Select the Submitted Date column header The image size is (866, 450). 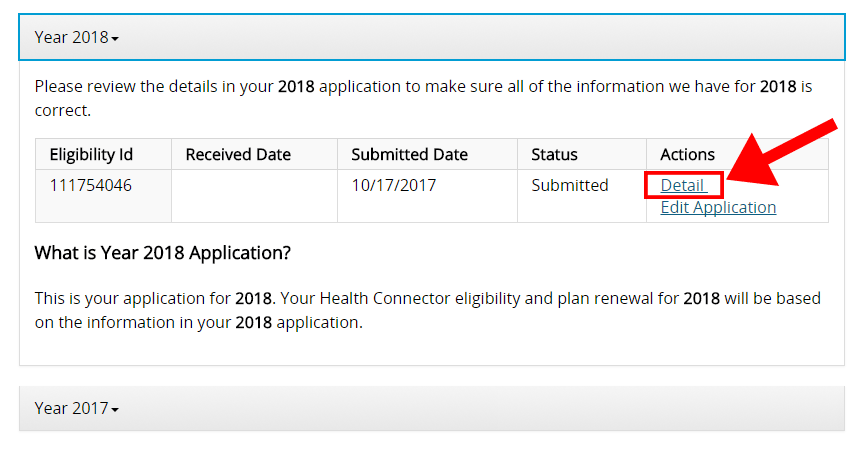427,154
